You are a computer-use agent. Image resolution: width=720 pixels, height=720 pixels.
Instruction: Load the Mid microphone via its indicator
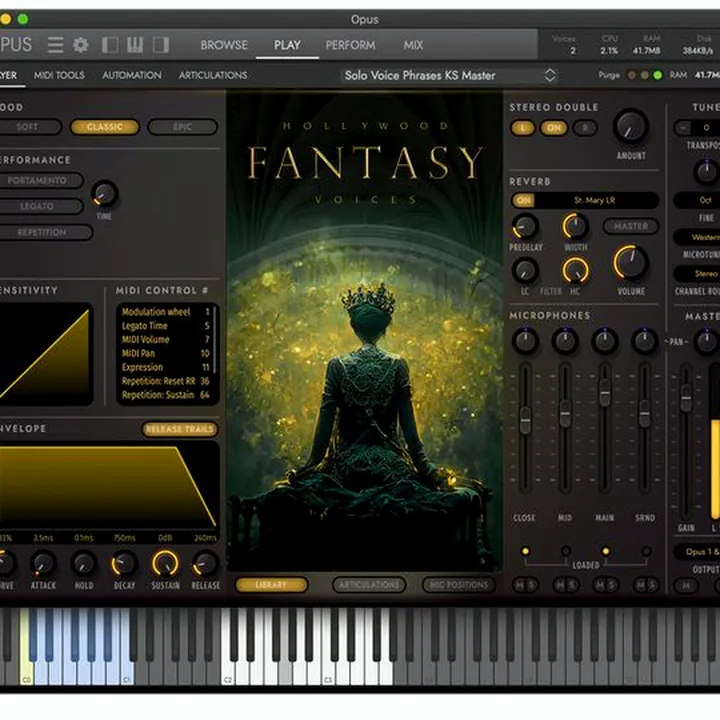tap(566, 551)
